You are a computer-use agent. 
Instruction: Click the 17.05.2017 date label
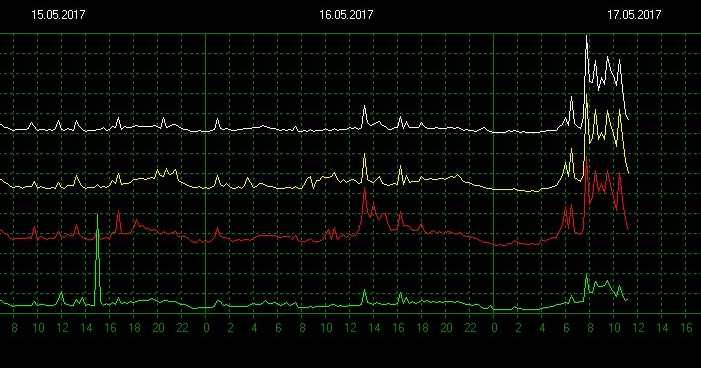pyautogui.click(x=634, y=15)
